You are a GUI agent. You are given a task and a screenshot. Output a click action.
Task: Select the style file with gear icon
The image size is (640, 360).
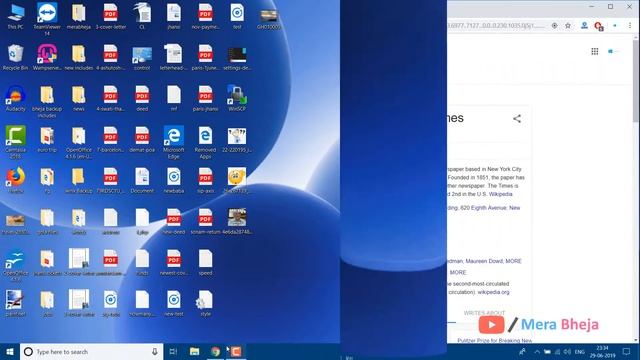click(205, 303)
